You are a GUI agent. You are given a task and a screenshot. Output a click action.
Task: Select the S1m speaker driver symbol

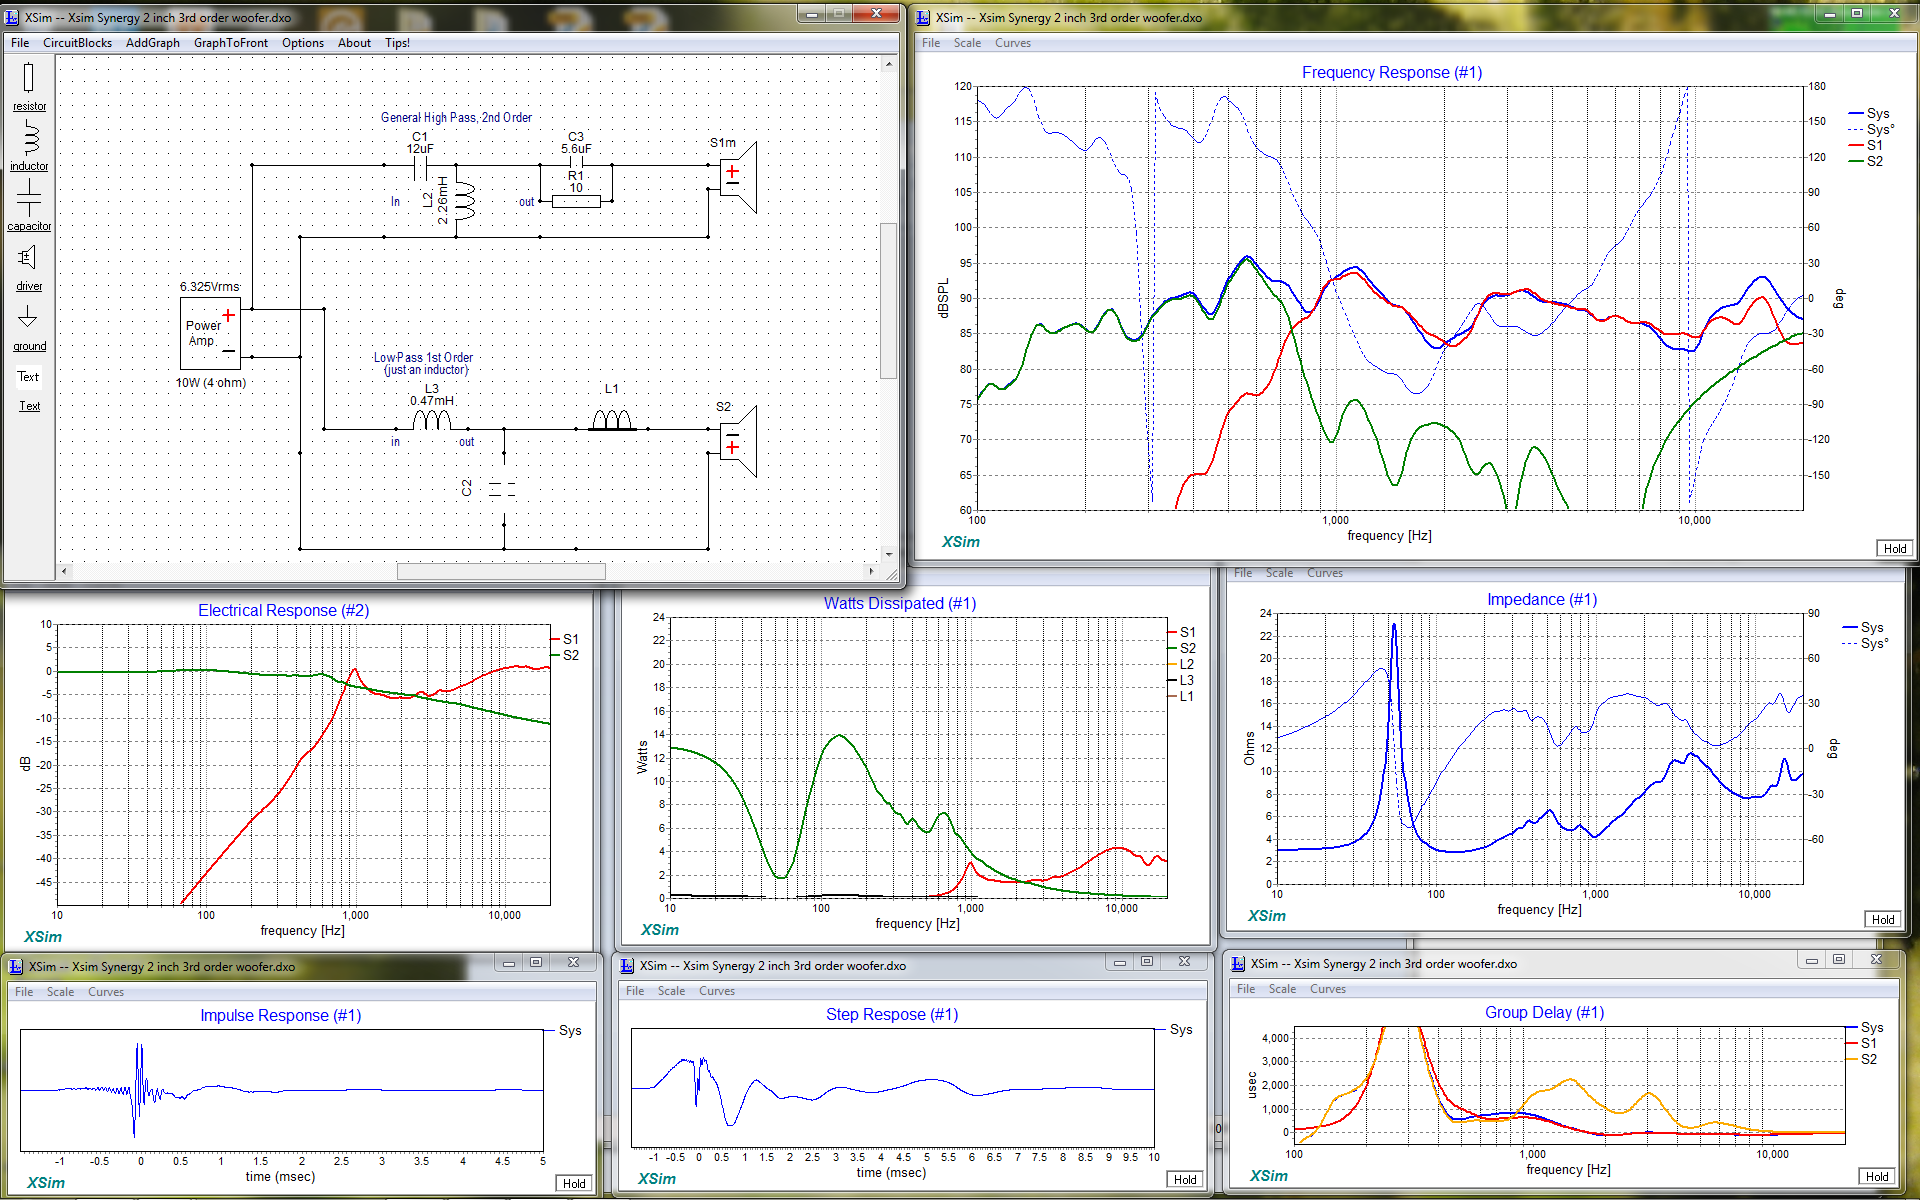738,177
